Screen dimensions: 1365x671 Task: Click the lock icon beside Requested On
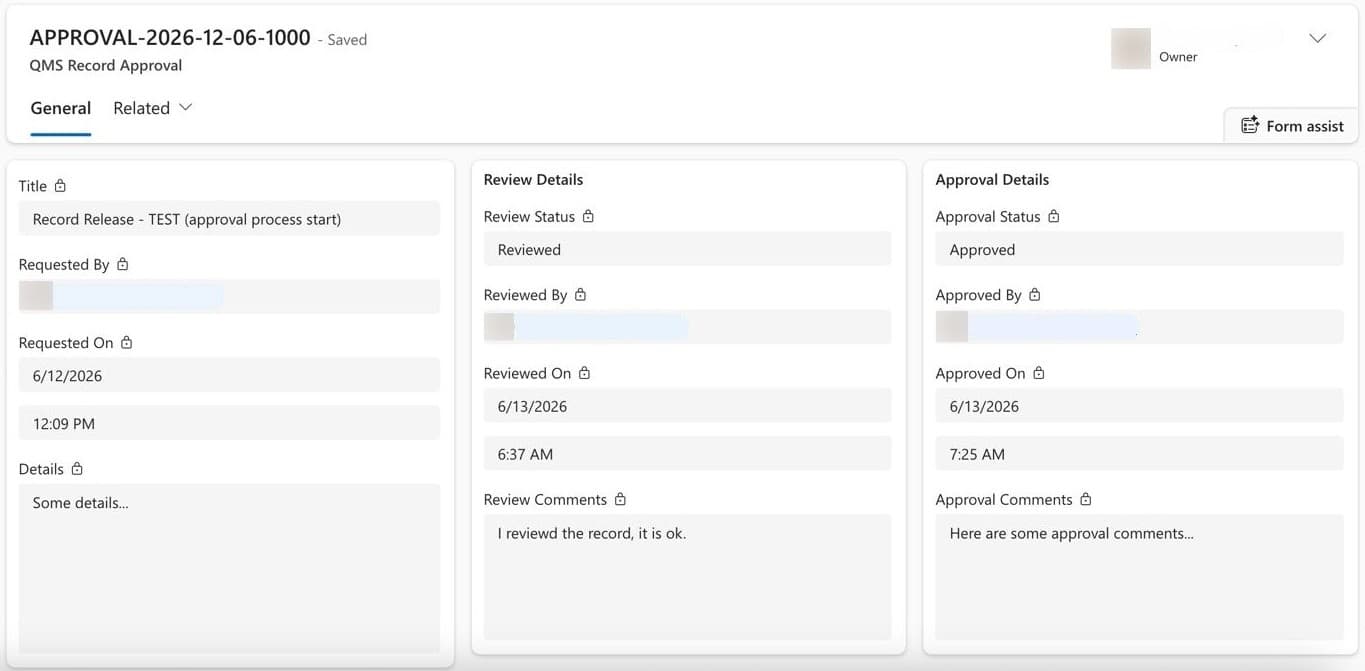coord(126,342)
